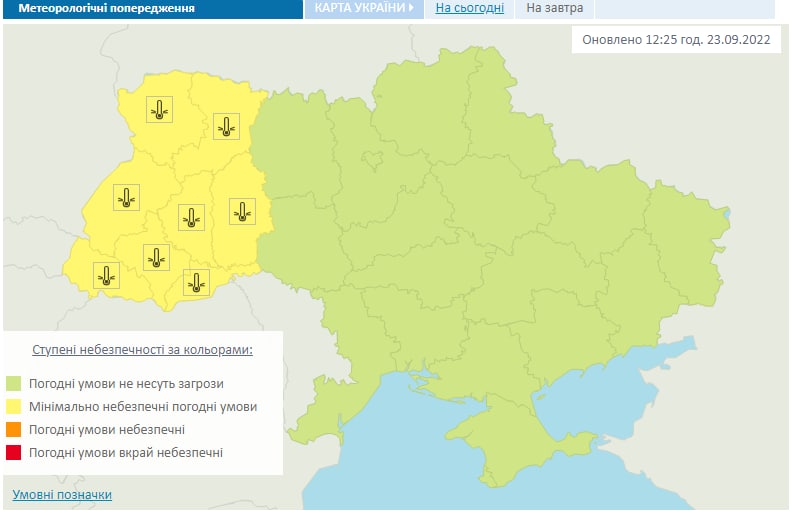Open the Умовні позначки link
The image size is (791, 511).
62,495
